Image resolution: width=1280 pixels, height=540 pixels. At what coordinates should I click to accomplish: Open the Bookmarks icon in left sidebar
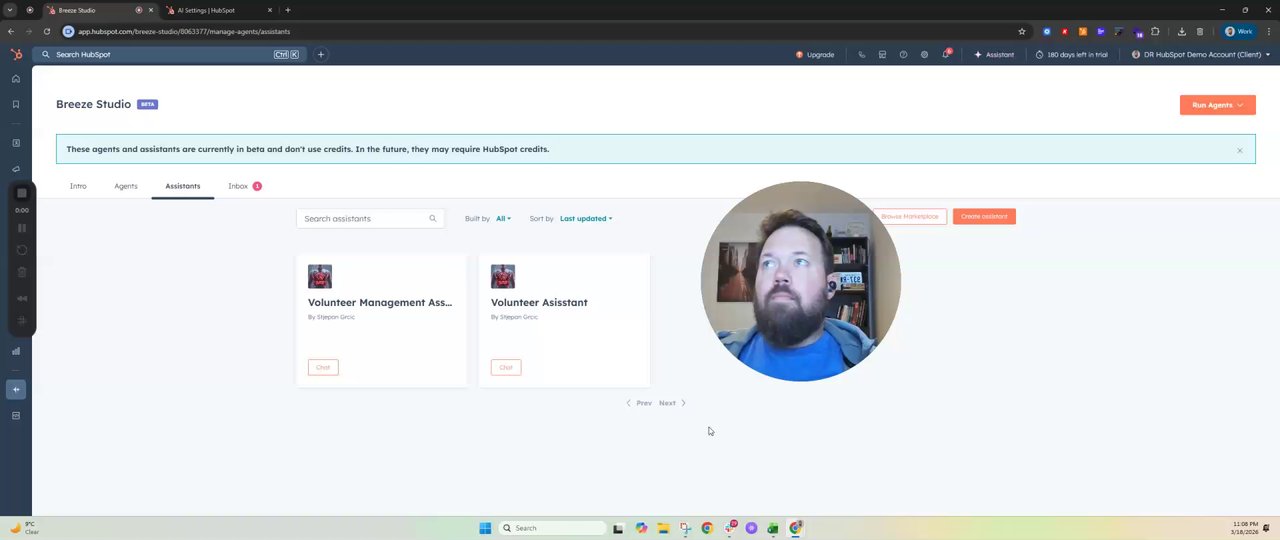[x=16, y=104]
